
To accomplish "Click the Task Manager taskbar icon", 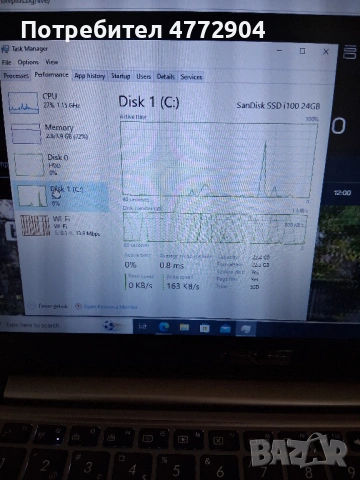I will (x=246, y=329).
